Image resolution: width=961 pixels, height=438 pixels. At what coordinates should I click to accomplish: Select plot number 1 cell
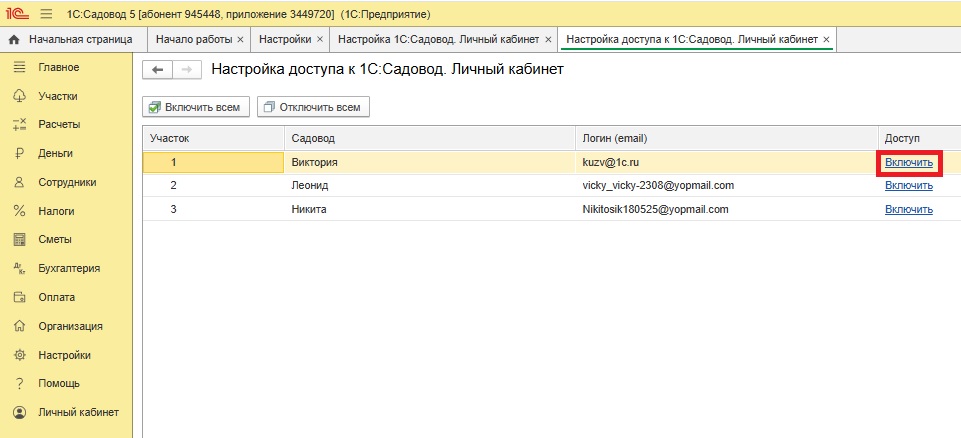[x=213, y=163]
